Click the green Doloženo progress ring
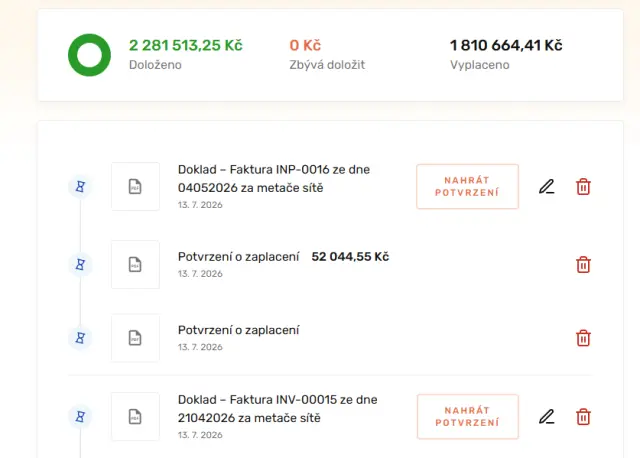 [89, 55]
